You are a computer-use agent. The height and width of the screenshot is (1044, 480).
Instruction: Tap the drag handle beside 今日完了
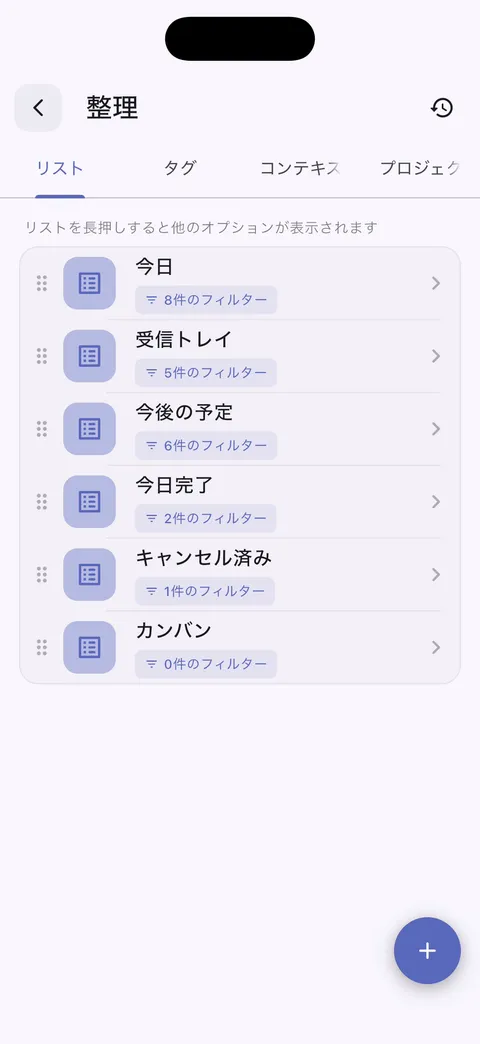pyautogui.click(x=41, y=501)
